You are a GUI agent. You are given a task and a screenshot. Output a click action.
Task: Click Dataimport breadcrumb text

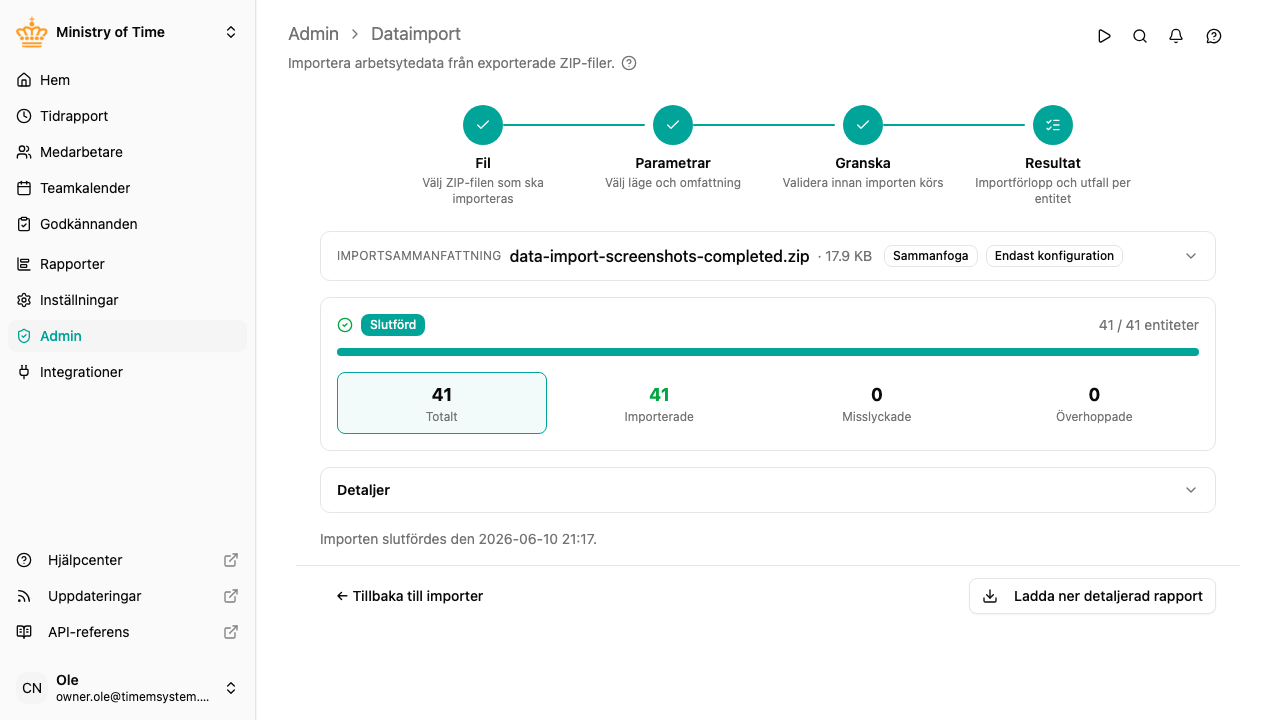pos(416,34)
